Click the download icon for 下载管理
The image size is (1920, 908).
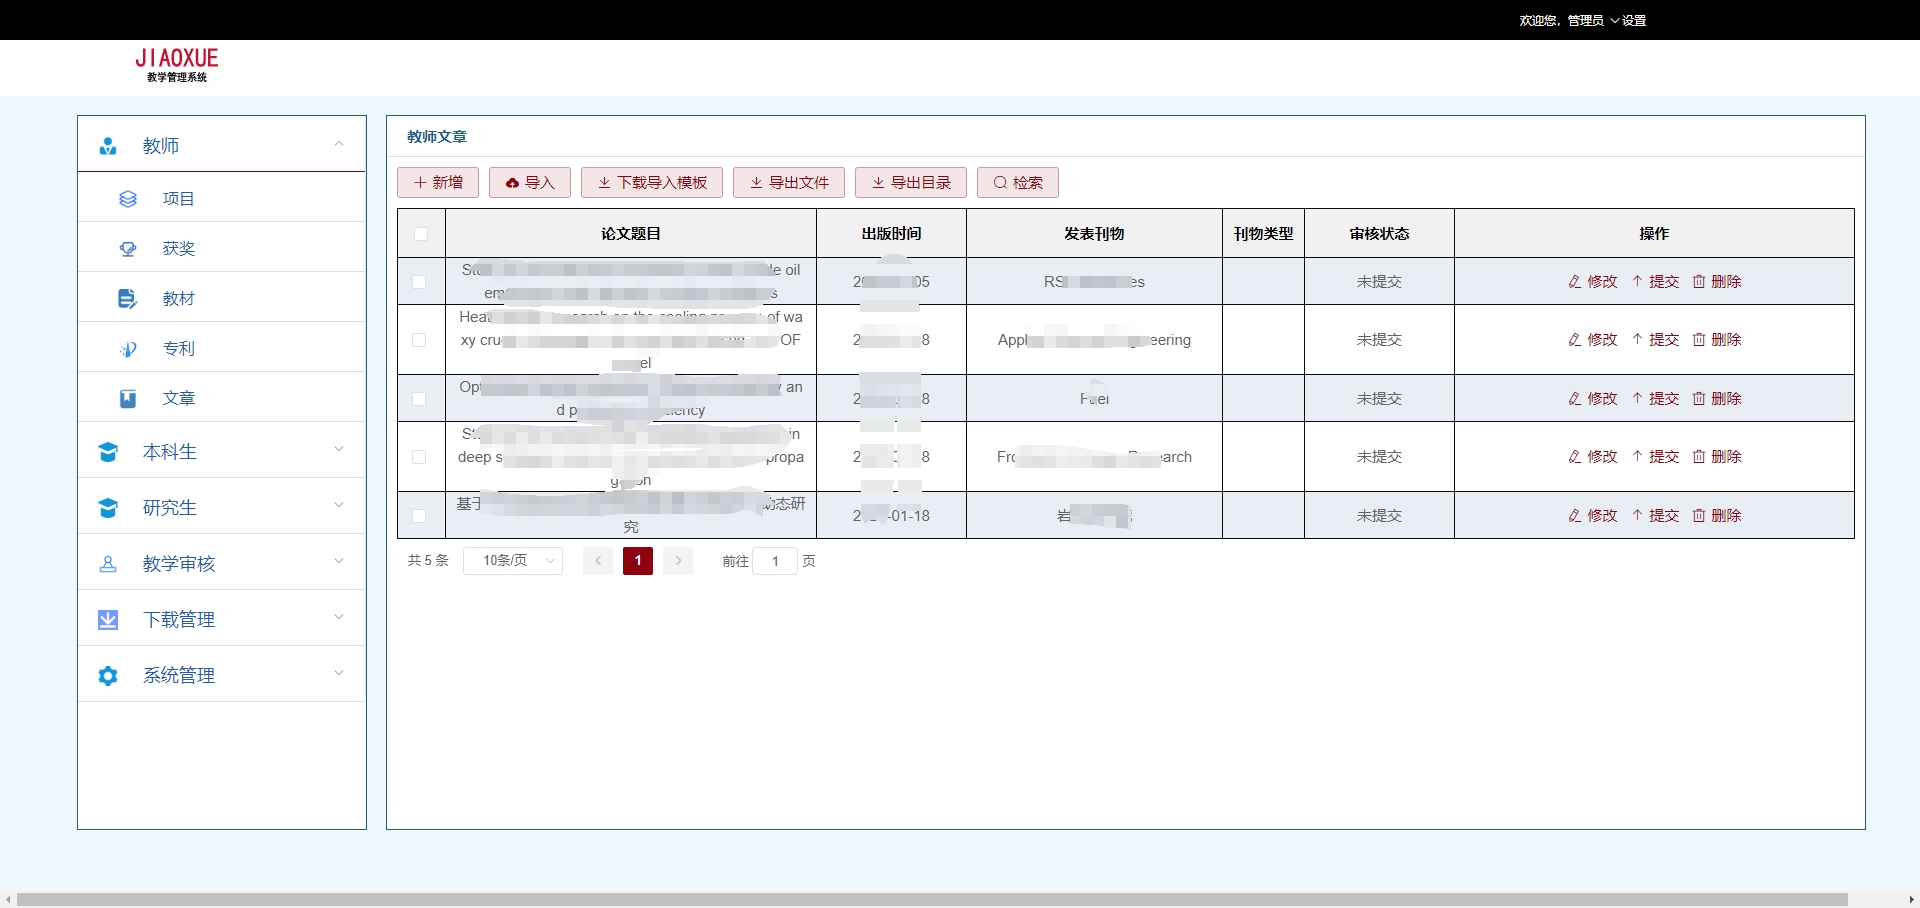click(108, 620)
